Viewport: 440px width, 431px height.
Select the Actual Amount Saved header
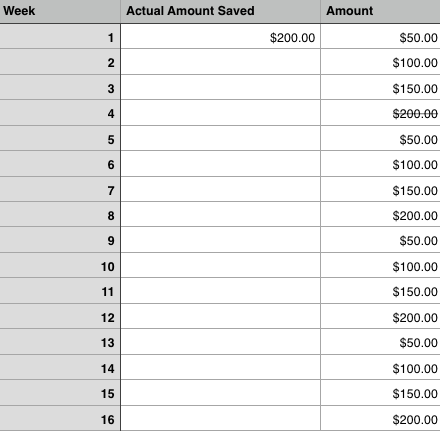tap(220, 11)
